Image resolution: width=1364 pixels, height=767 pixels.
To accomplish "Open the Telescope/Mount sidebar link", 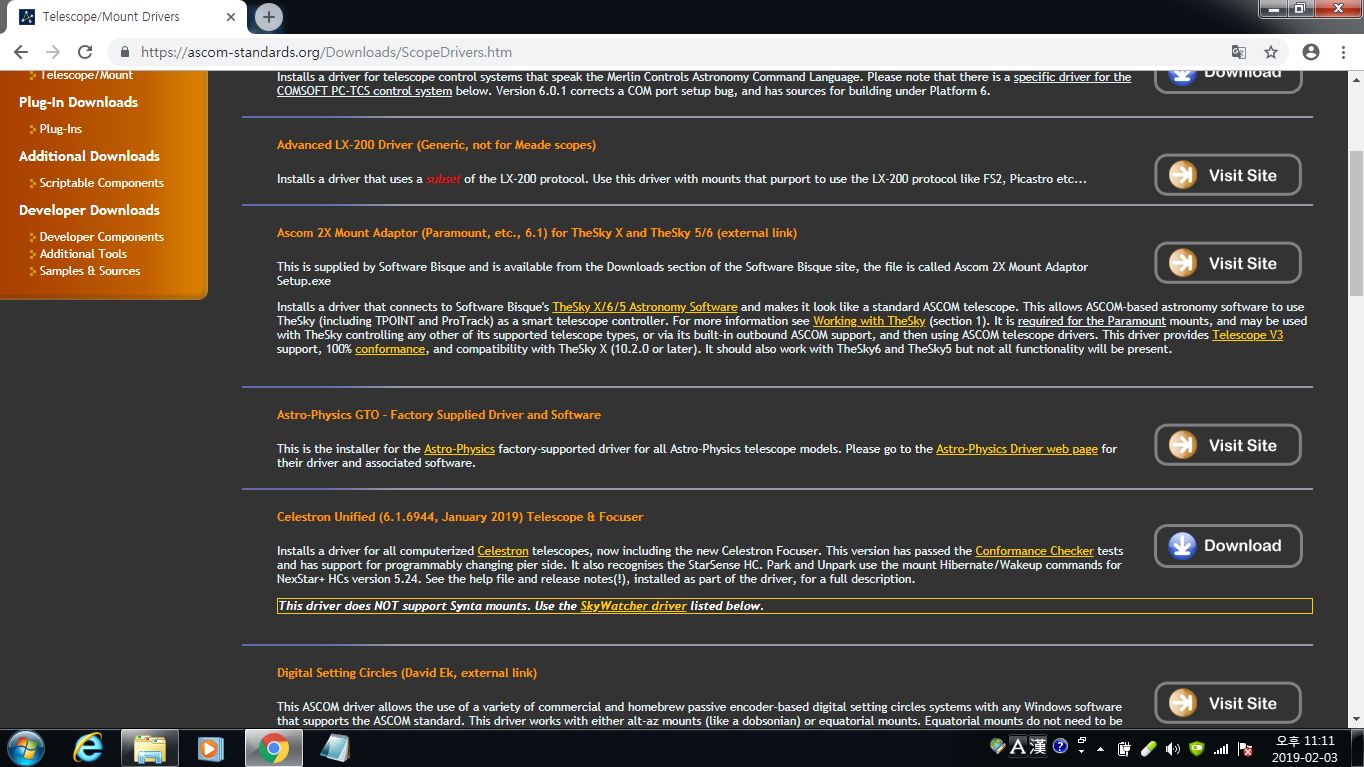I will (x=86, y=75).
